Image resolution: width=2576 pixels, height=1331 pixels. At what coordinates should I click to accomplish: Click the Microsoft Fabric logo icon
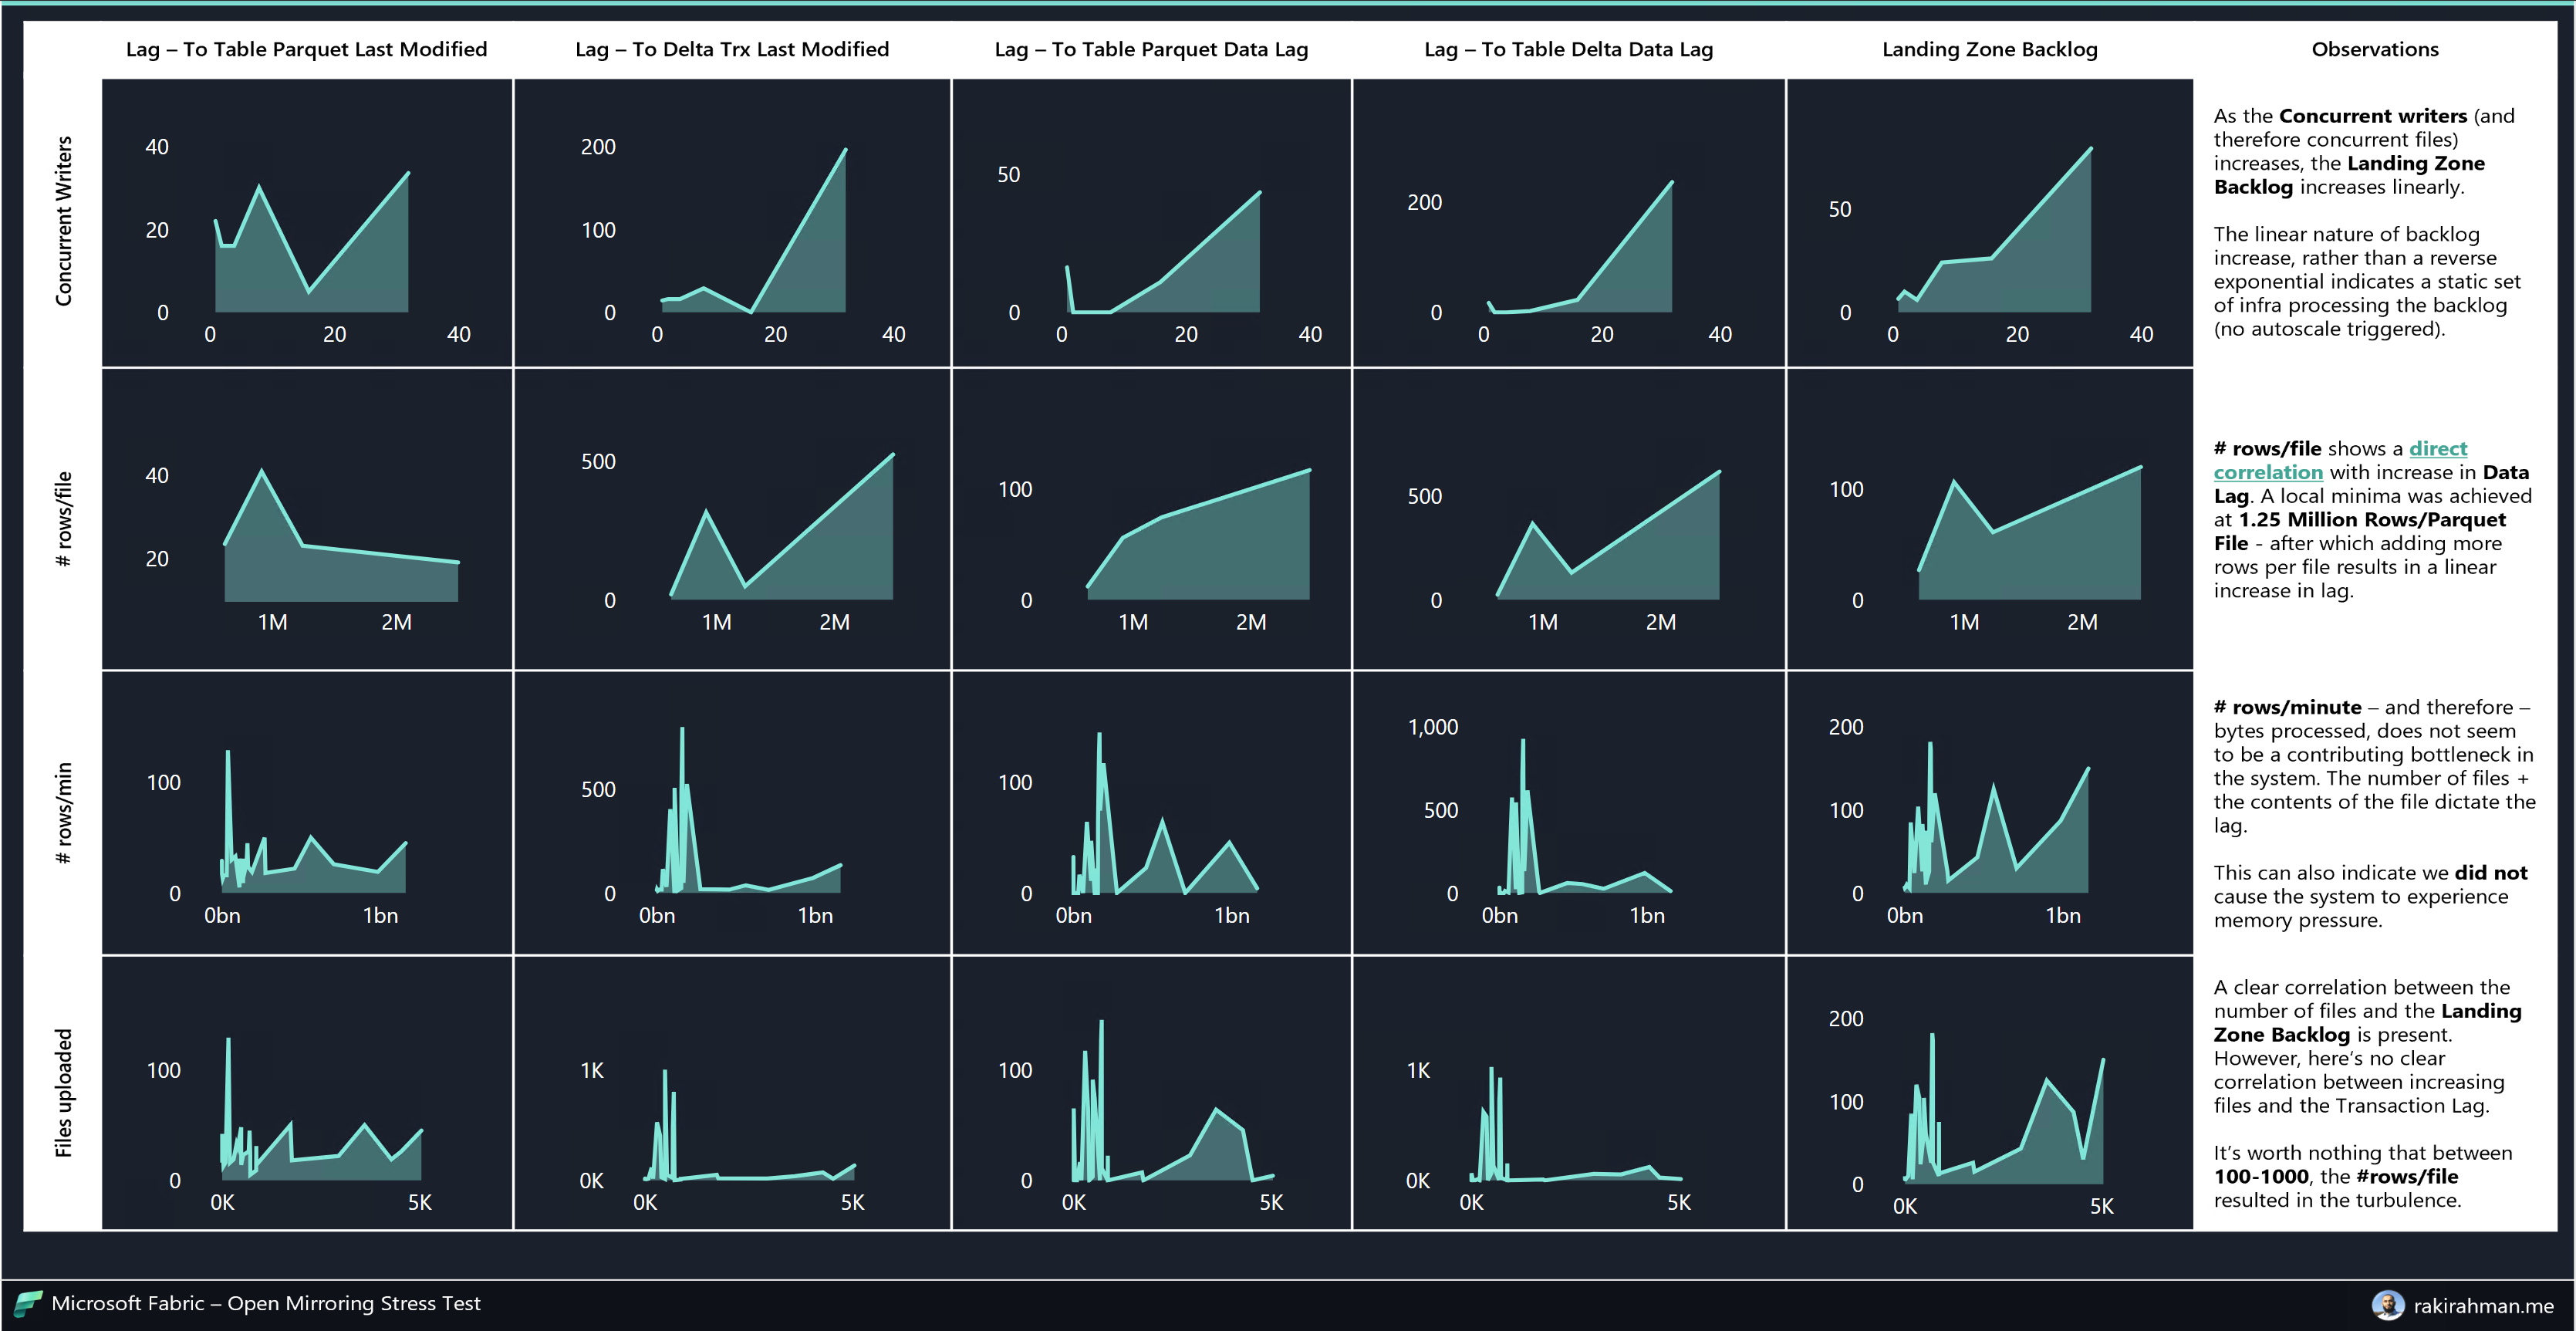[x=27, y=1303]
